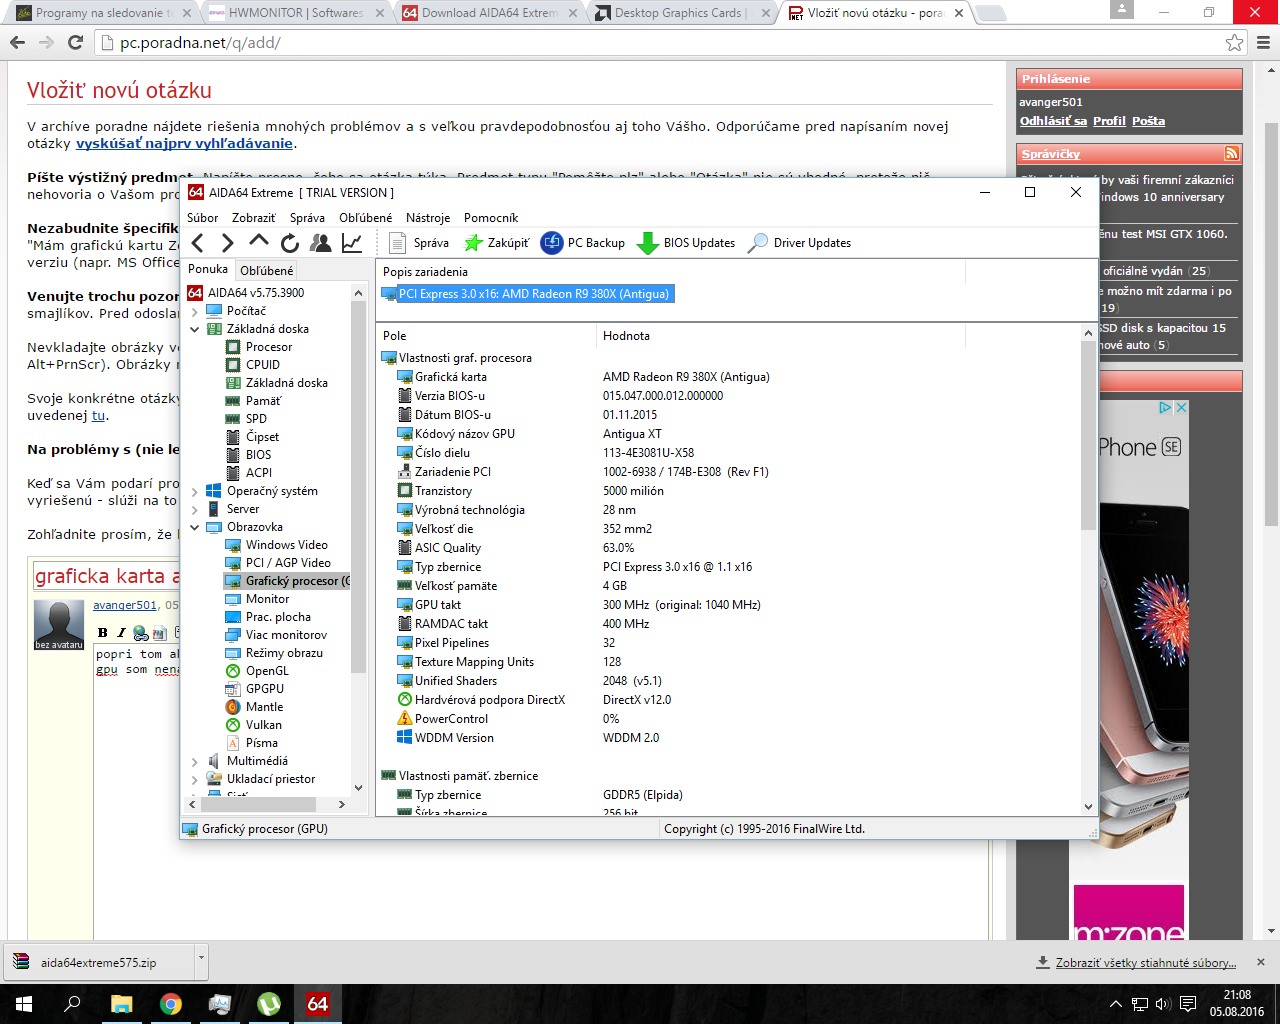Open PC Backup from the toolbar
The height and width of the screenshot is (1024, 1280).
[583, 243]
